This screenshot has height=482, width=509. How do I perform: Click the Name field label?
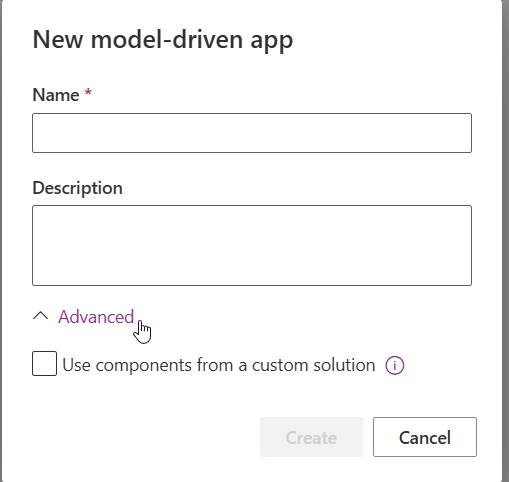tap(56, 95)
